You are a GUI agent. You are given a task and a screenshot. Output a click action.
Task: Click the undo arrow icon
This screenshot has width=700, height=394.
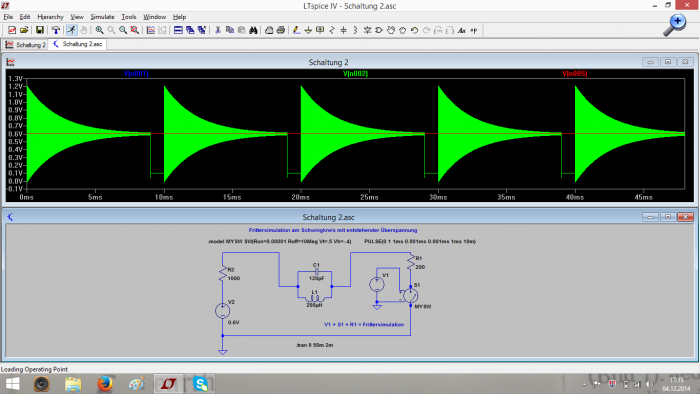tap(414, 30)
